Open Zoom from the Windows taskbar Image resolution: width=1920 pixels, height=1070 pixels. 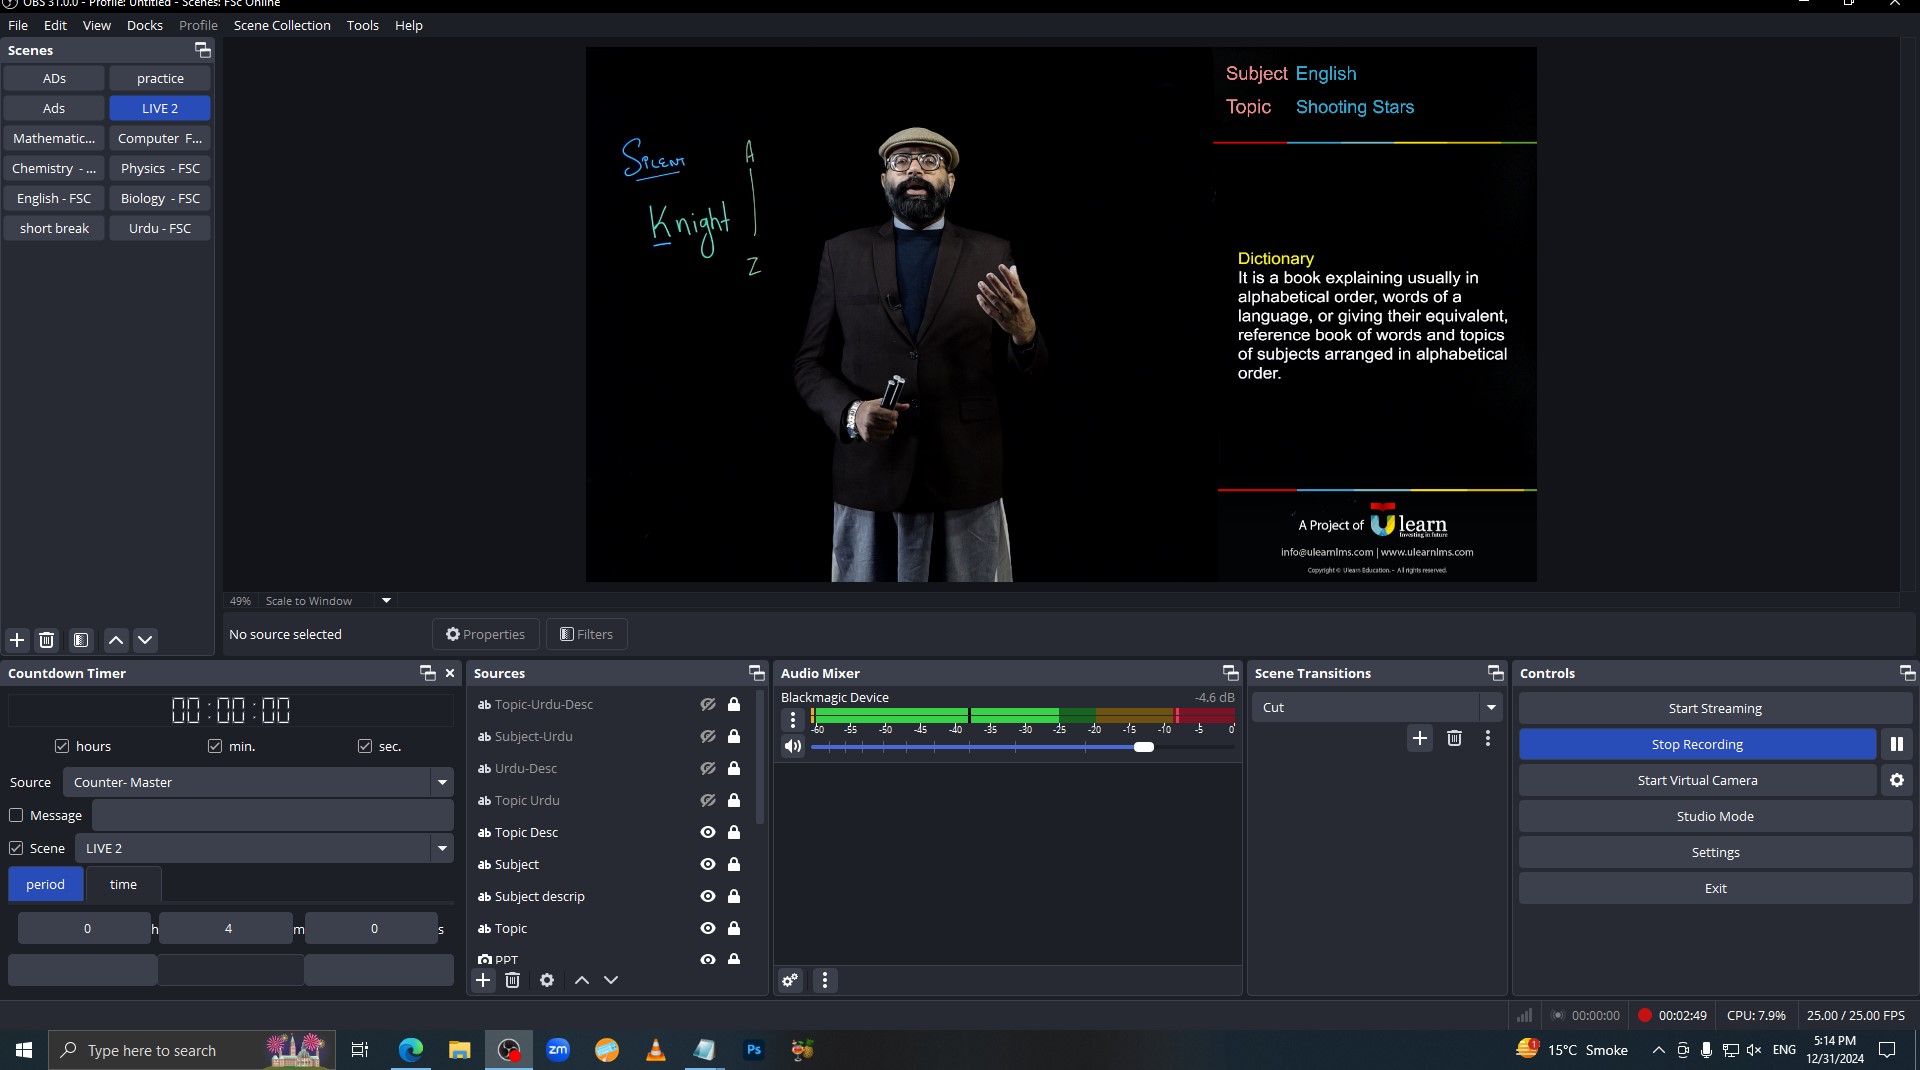click(558, 1050)
